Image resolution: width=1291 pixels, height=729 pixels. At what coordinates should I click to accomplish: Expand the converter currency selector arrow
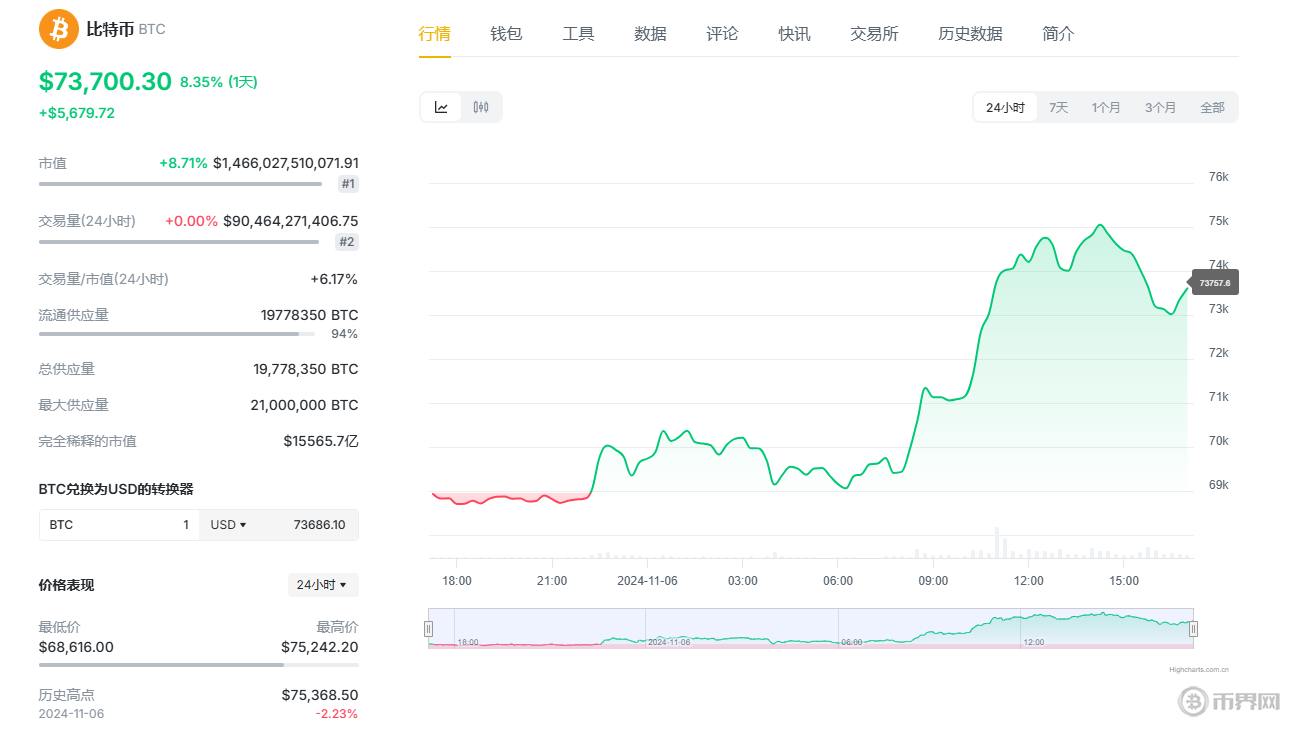(x=245, y=524)
